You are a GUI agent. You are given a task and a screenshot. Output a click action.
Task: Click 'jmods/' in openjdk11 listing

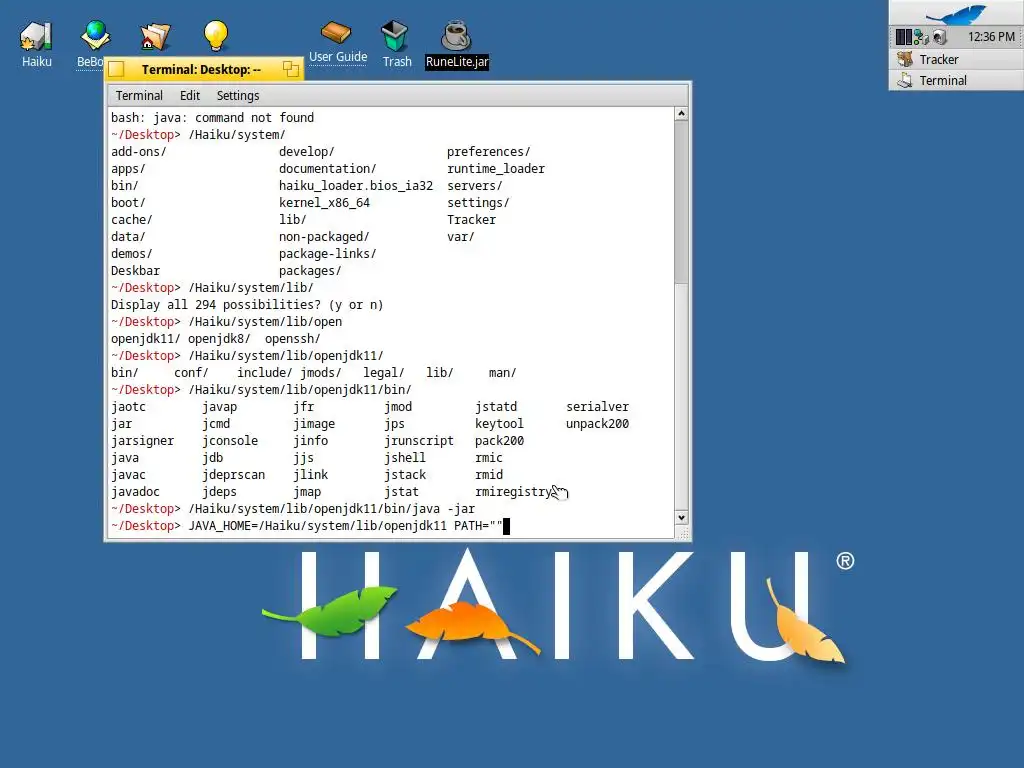point(321,373)
